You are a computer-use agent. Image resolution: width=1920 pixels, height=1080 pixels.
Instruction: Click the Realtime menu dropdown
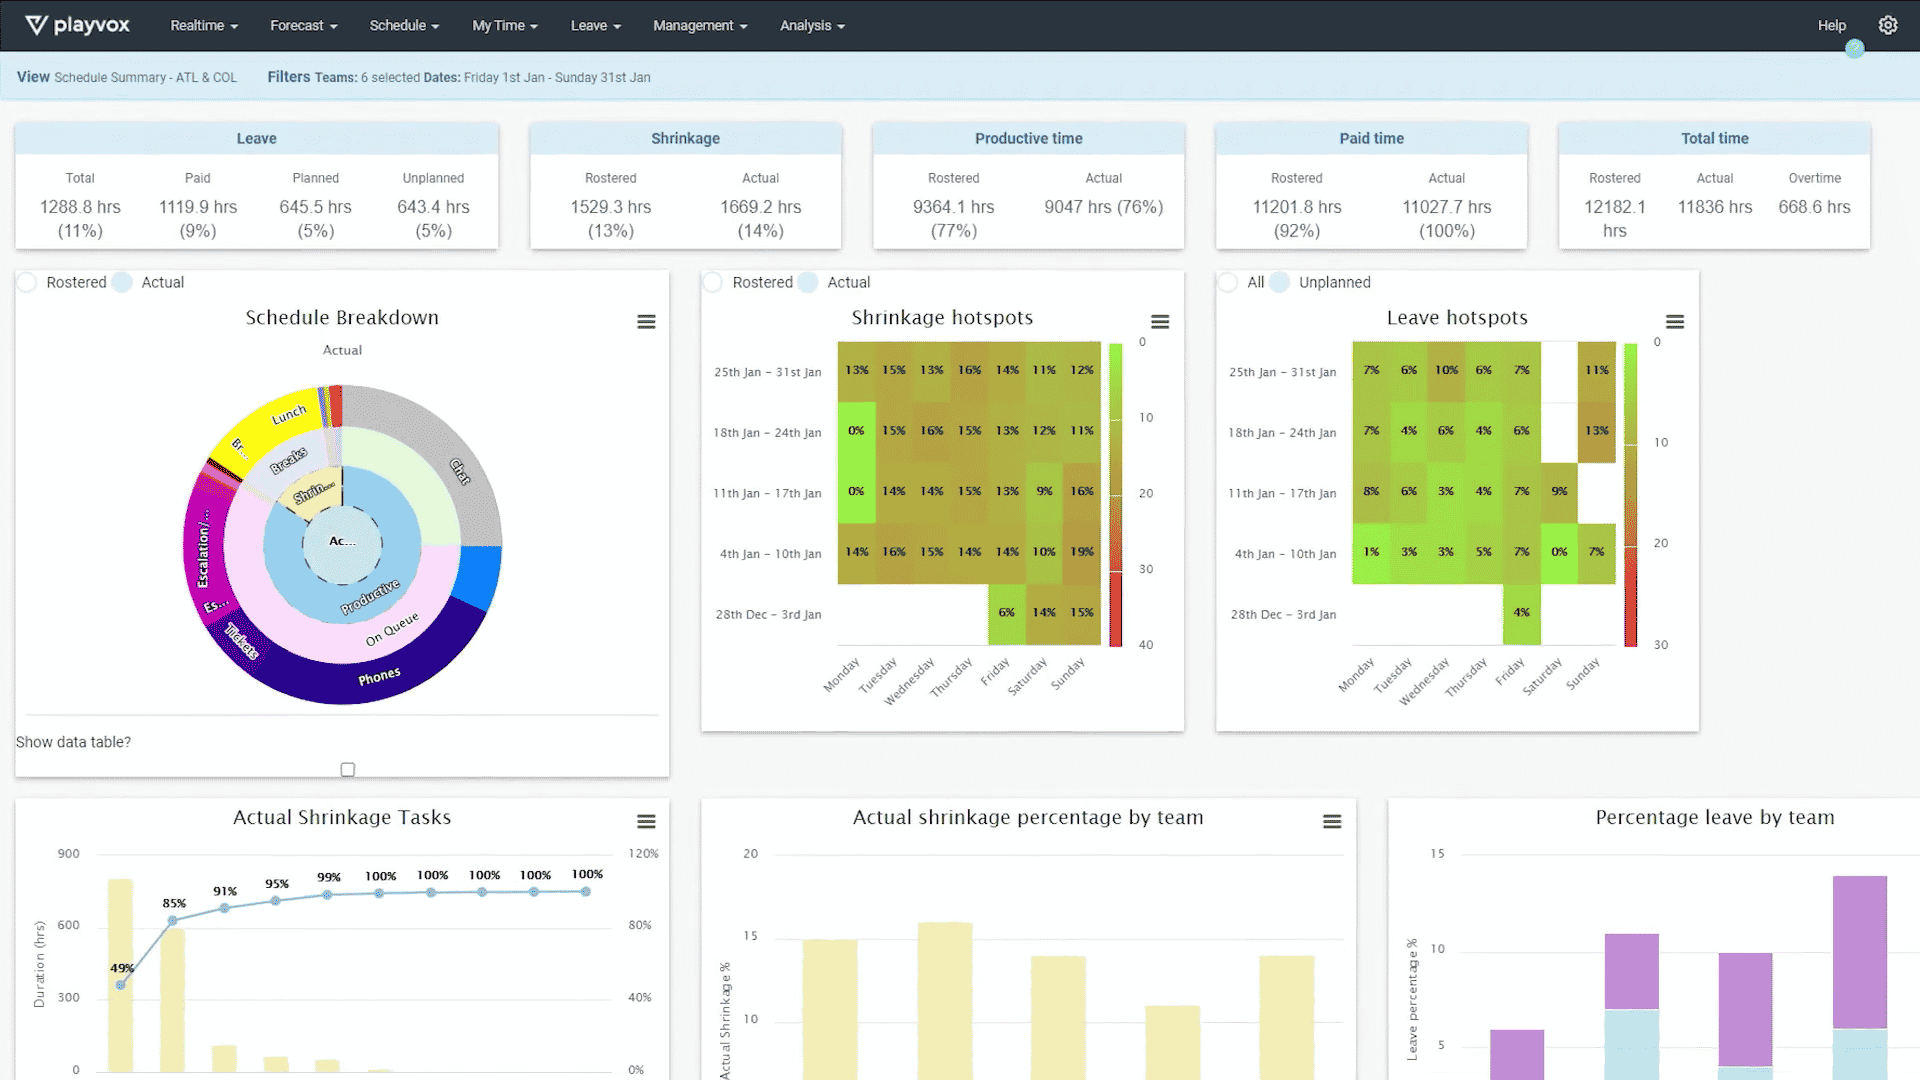(203, 25)
